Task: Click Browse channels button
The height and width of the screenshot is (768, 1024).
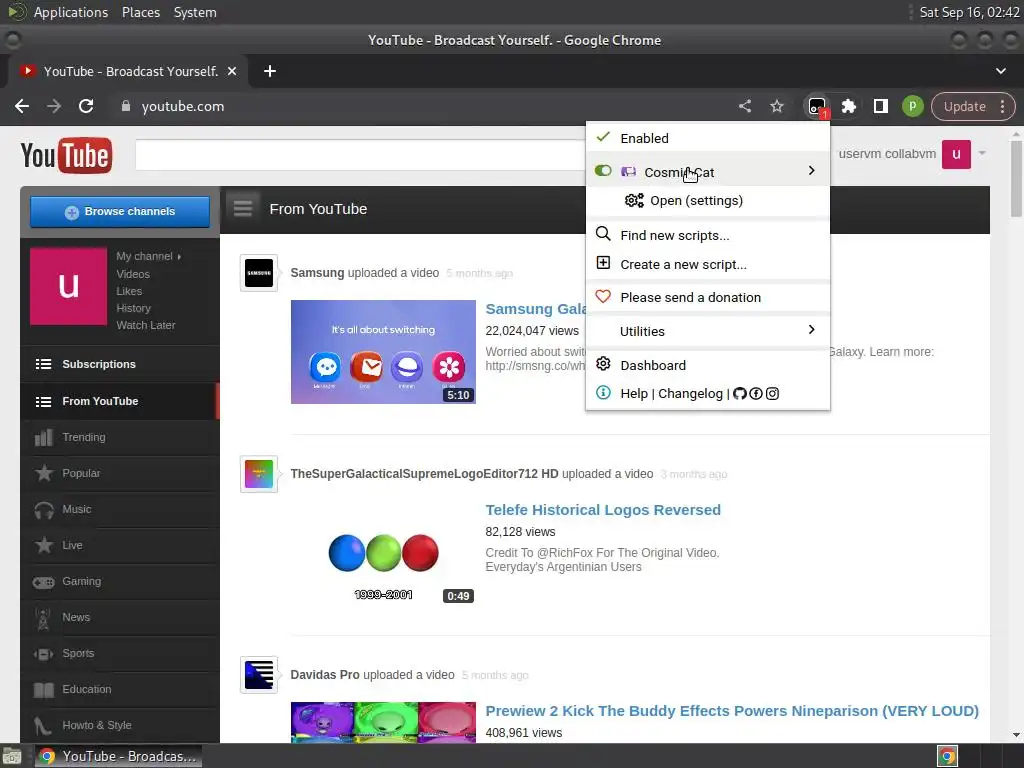Action: pyautogui.click(x=120, y=212)
